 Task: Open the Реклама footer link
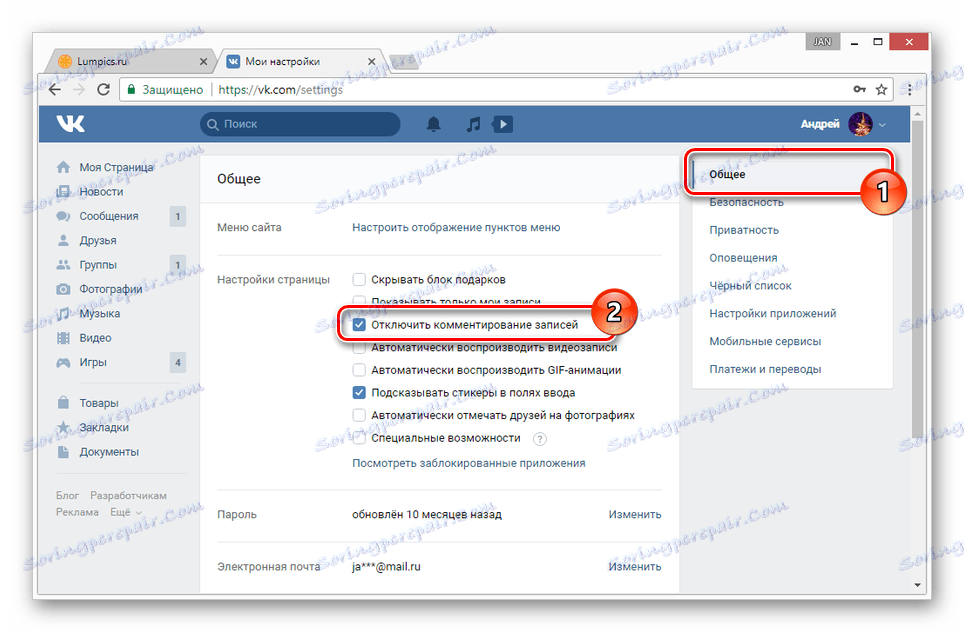coord(77,512)
